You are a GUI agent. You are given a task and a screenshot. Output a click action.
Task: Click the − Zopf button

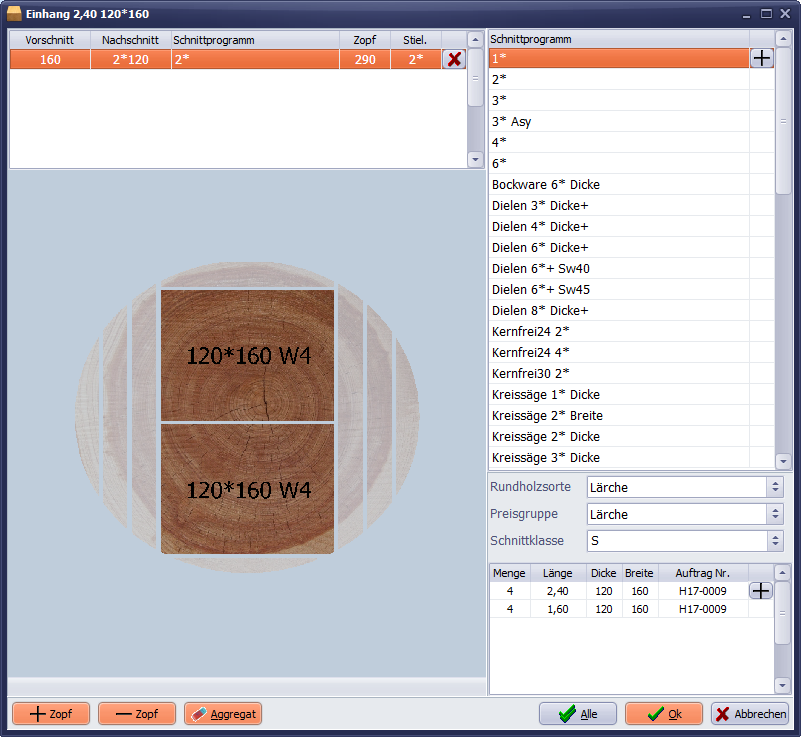coord(137,714)
